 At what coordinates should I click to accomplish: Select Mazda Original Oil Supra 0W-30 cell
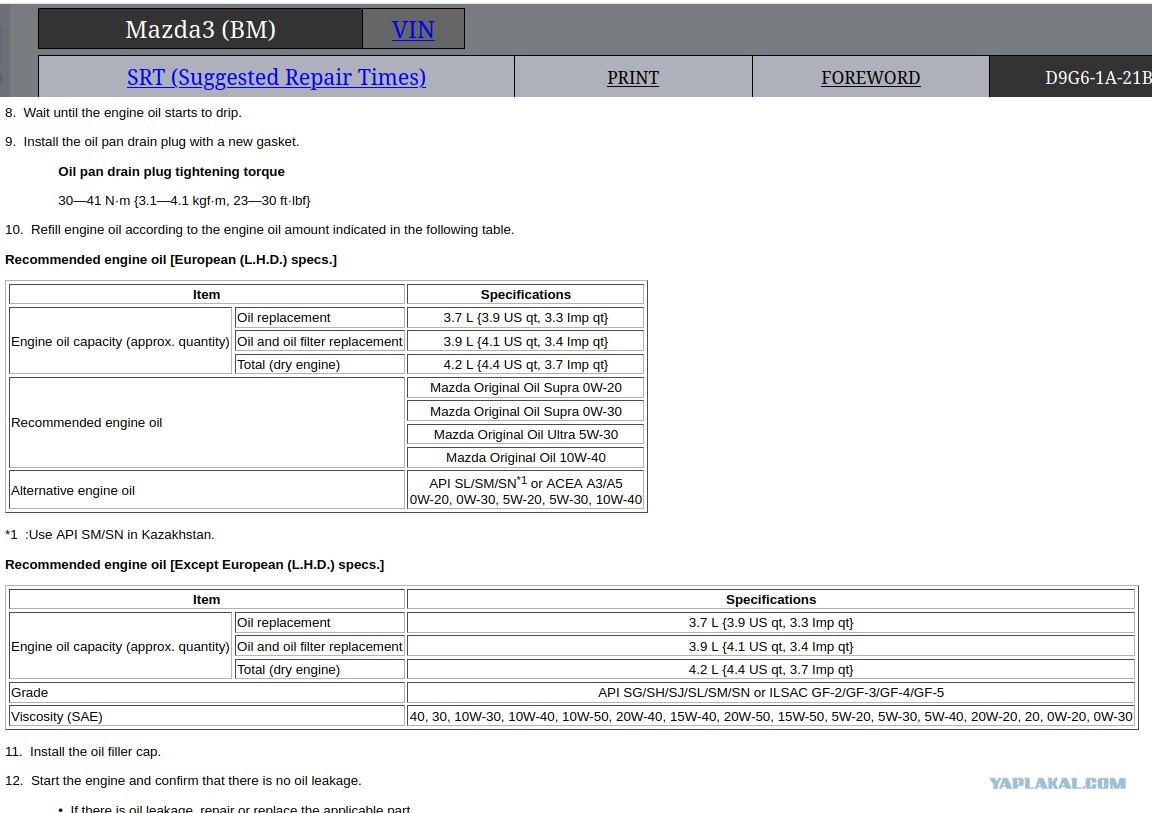(x=525, y=411)
